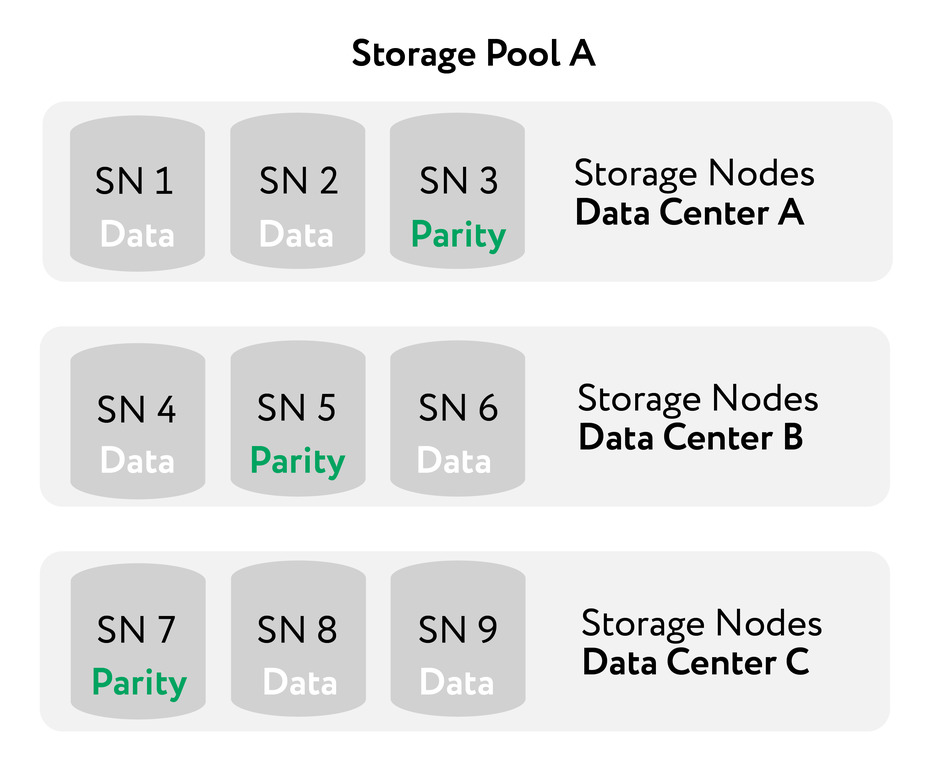Click Storage Nodes text above Data Center B
This screenshot has width=927, height=768.
coord(698,398)
